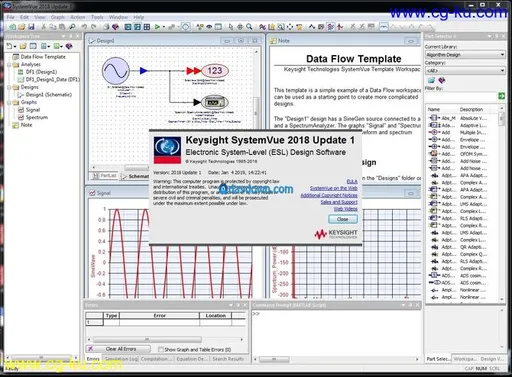Image resolution: width=512 pixels, height=377 pixels.
Task: Click into the Filter By input field
Action: tap(461, 96)
